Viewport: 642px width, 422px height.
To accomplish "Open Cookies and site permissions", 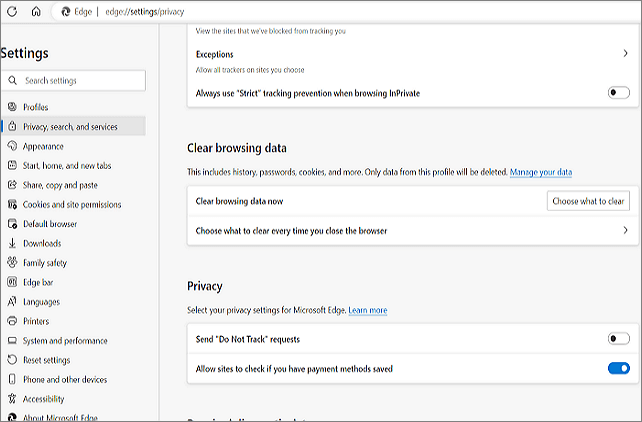I will (x=72, y=204).
